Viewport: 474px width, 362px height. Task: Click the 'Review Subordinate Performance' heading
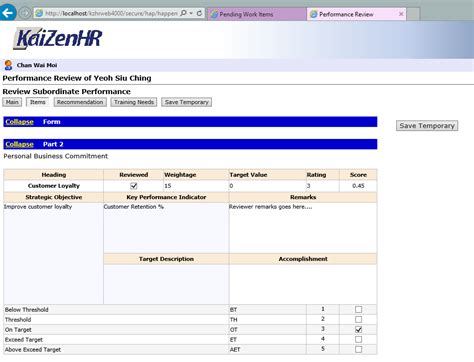pyautogui.click(x=66, y=91)
